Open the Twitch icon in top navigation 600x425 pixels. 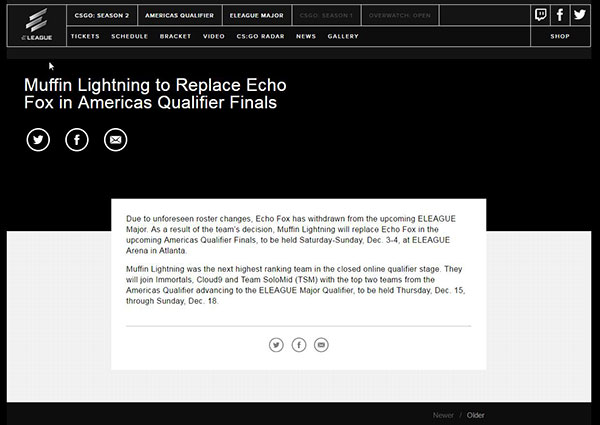point(541,15)
